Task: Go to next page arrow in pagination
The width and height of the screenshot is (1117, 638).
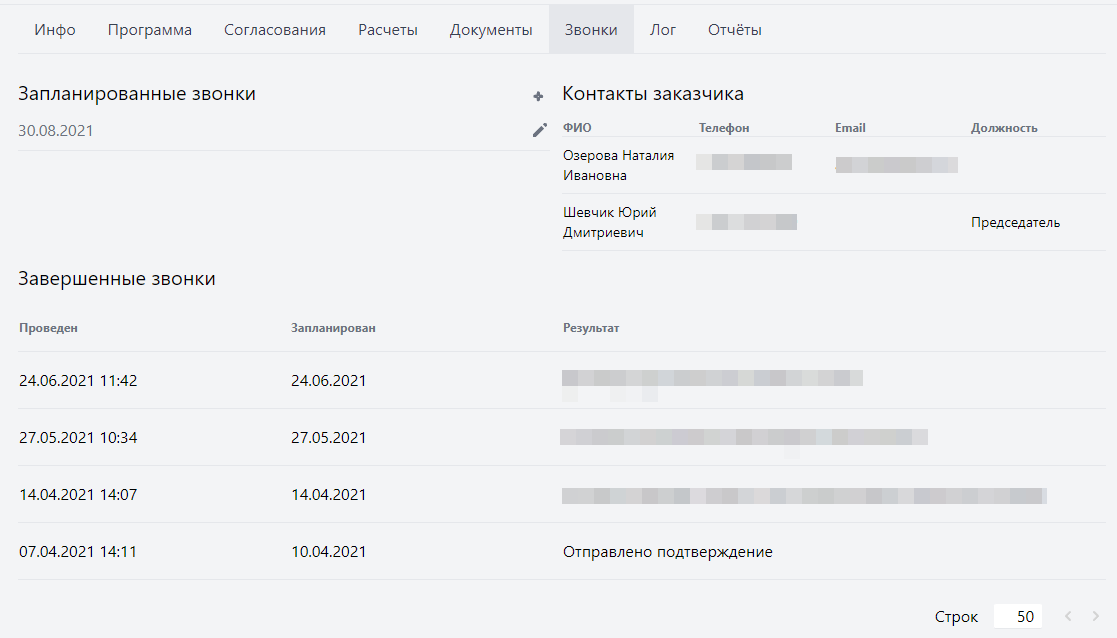Action: (1096, 616)
